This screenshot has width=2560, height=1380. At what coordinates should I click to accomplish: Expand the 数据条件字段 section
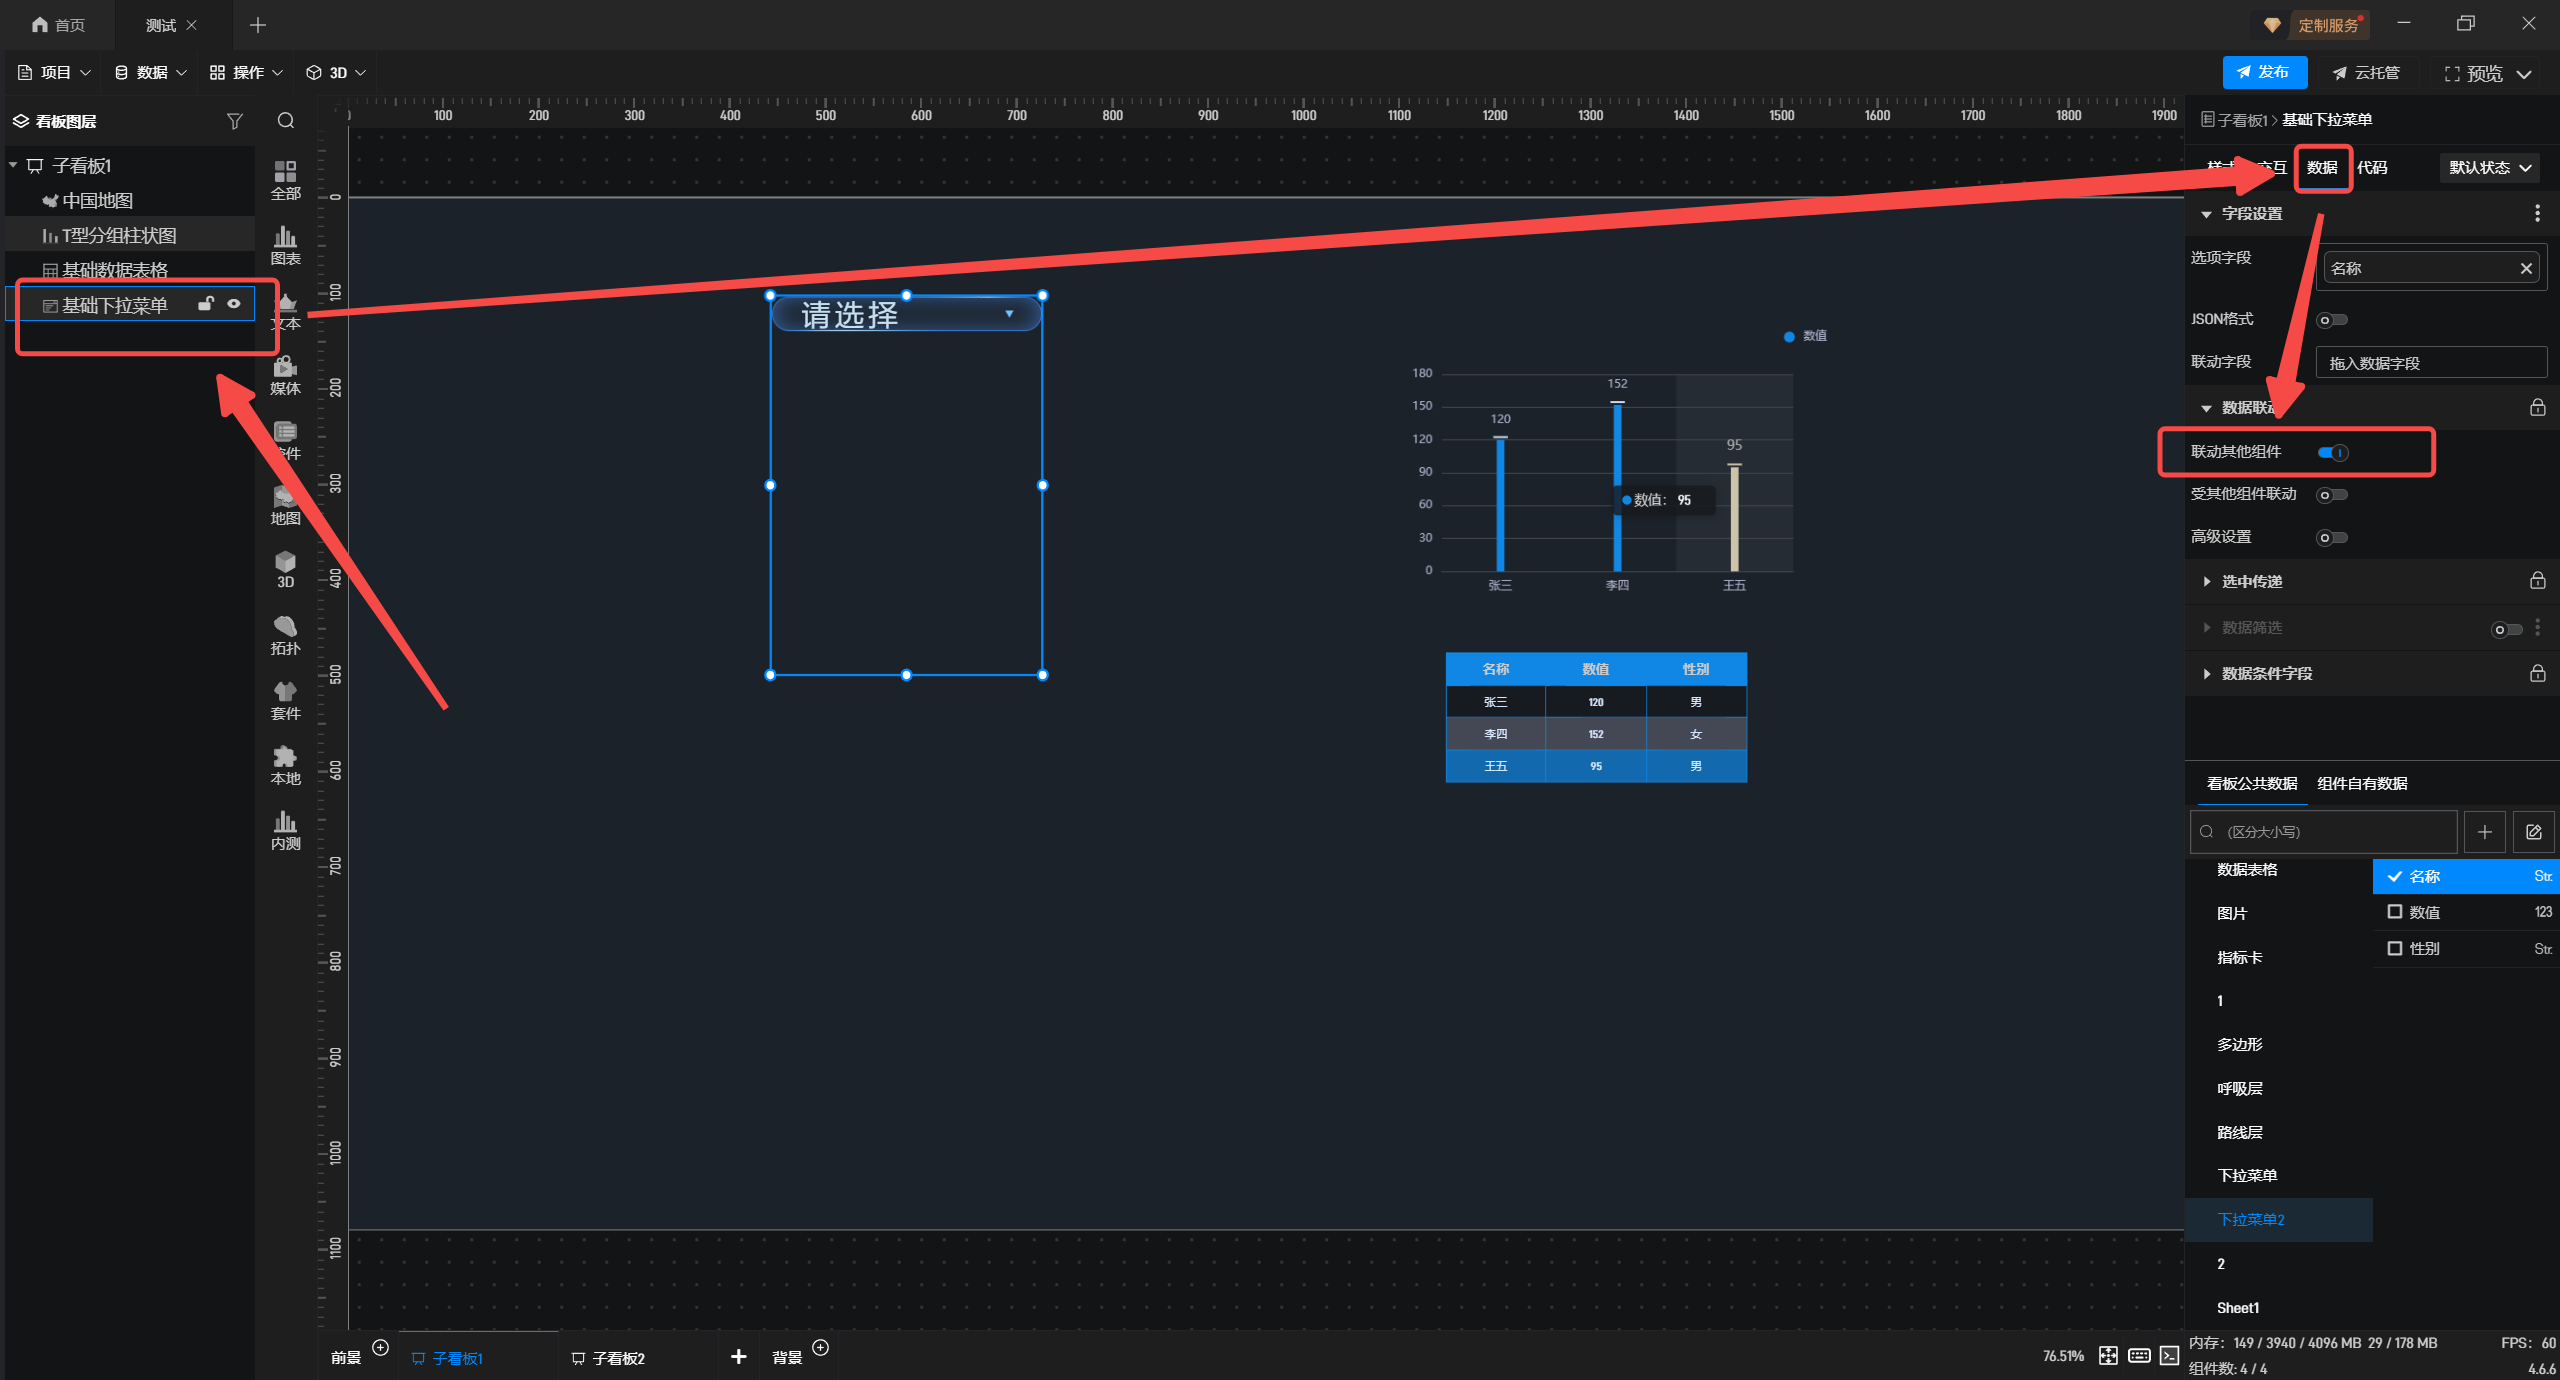2266,674
